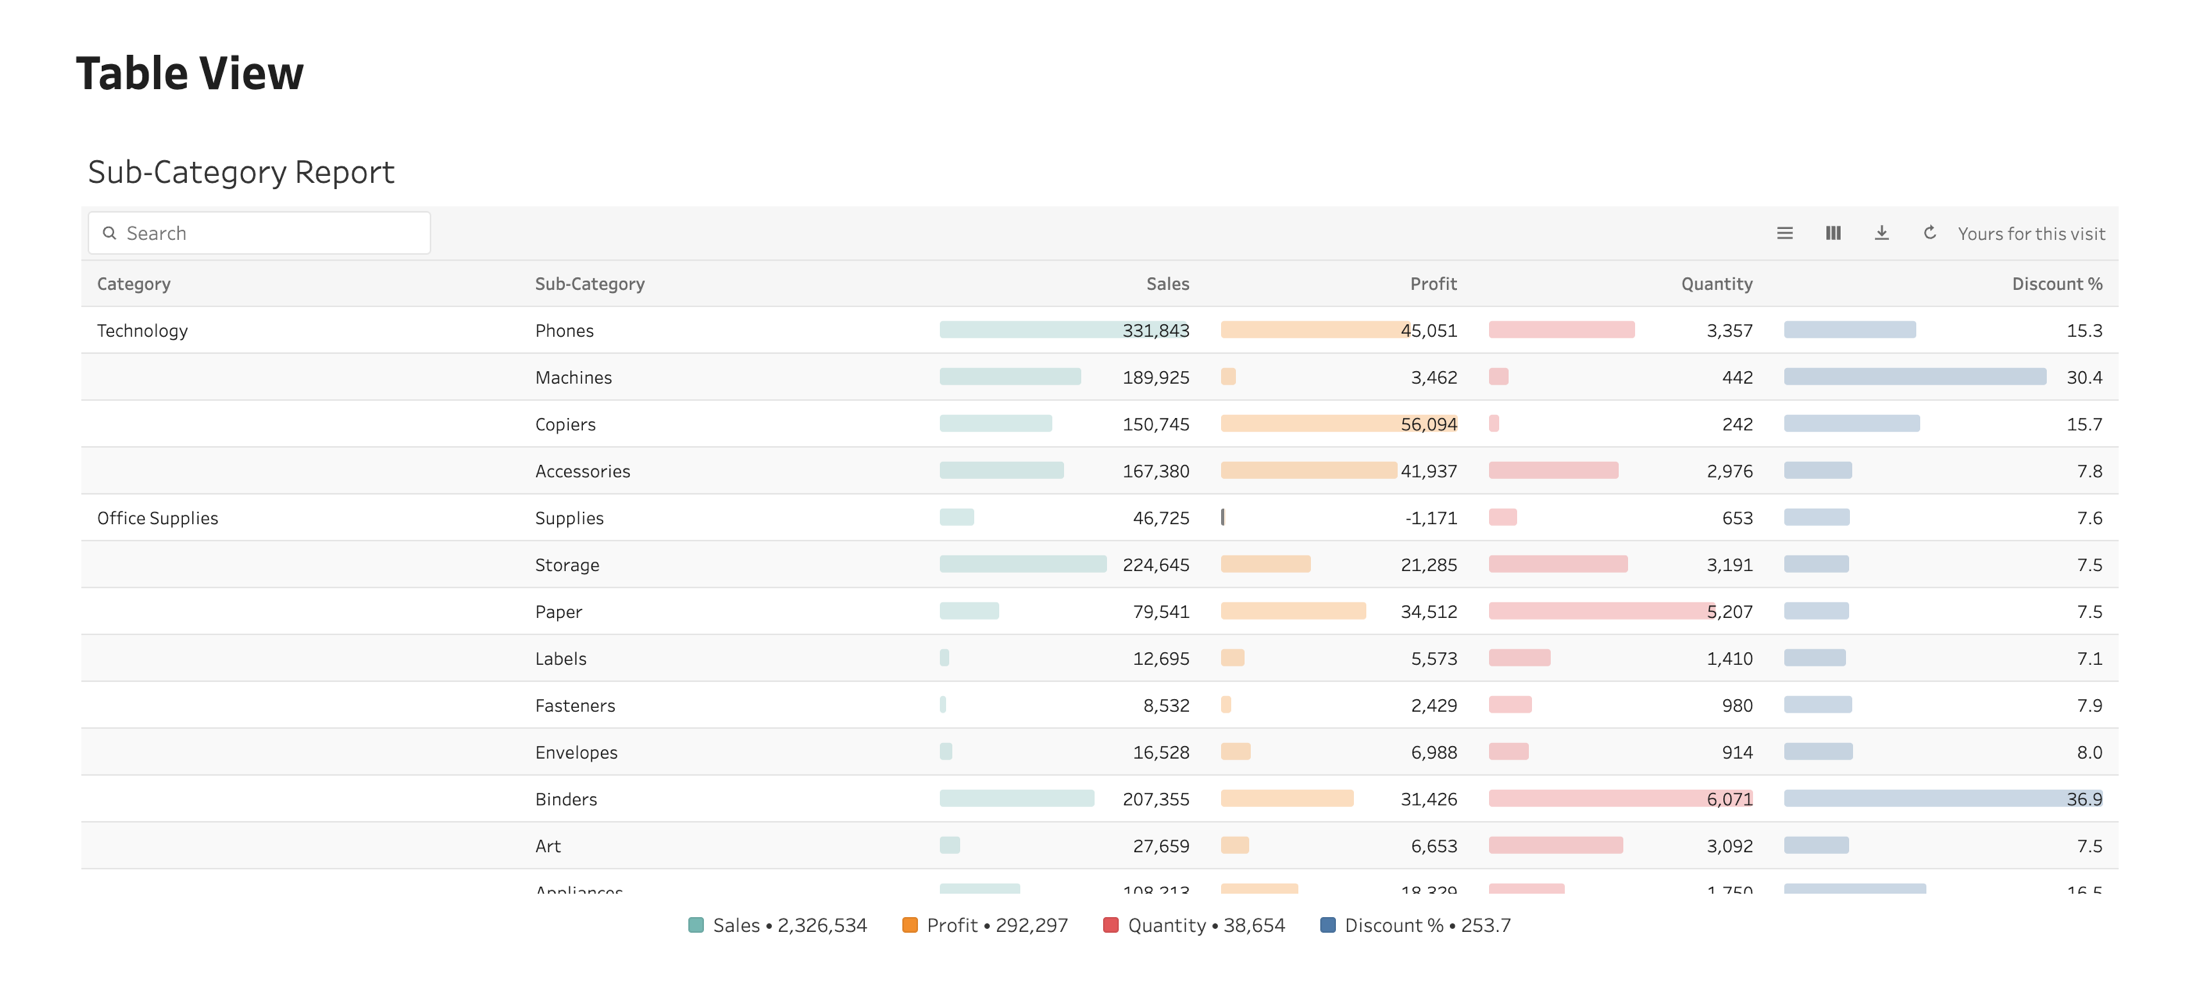Select the Office Supplies category cell
Screen dimensions: 2200x1000
coord(157,518)
